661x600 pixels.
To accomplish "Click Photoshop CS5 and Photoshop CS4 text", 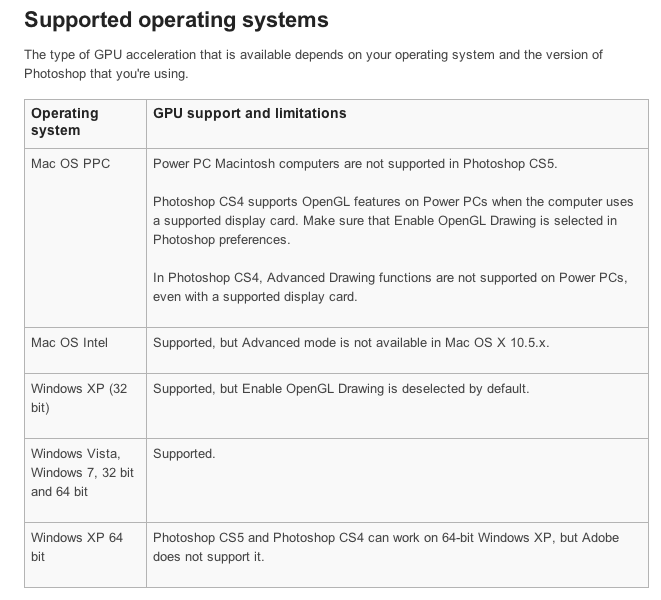I will point(258,538).
